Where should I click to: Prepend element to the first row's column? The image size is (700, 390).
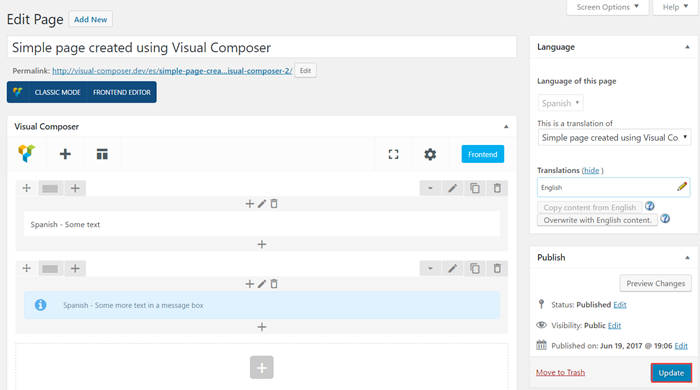250,203
